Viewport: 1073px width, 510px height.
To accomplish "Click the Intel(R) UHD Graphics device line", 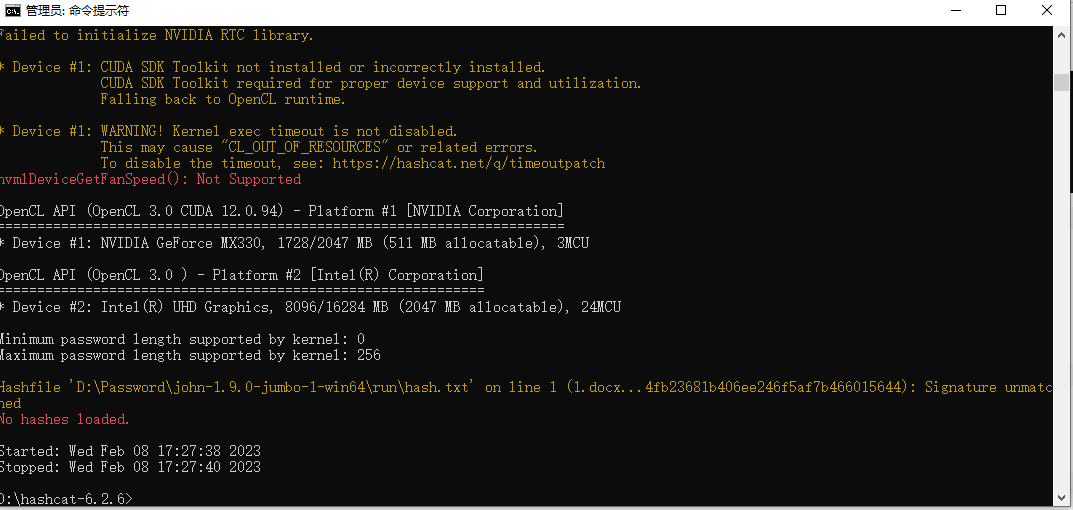I will pyautogui.click(x=311, y=307).
